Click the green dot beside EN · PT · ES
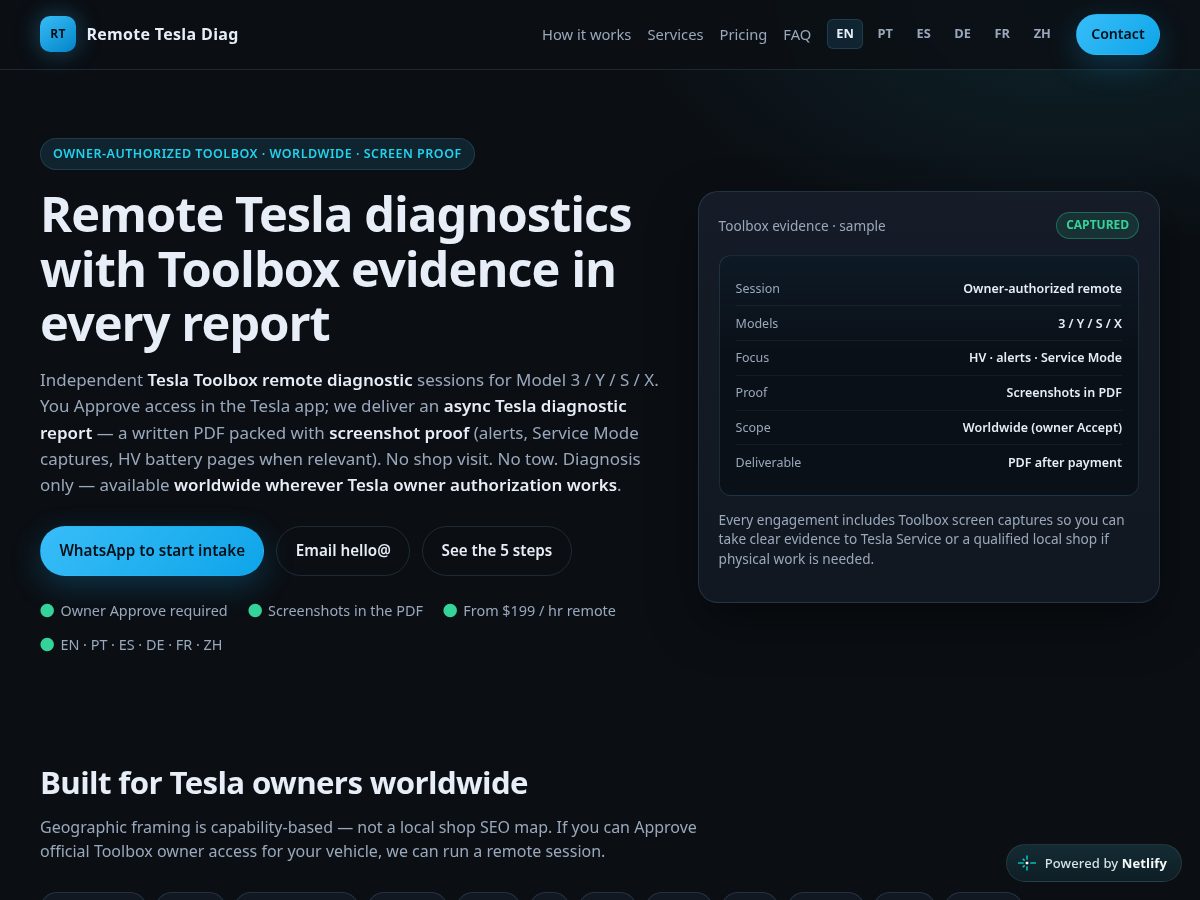 pos(47,645)
